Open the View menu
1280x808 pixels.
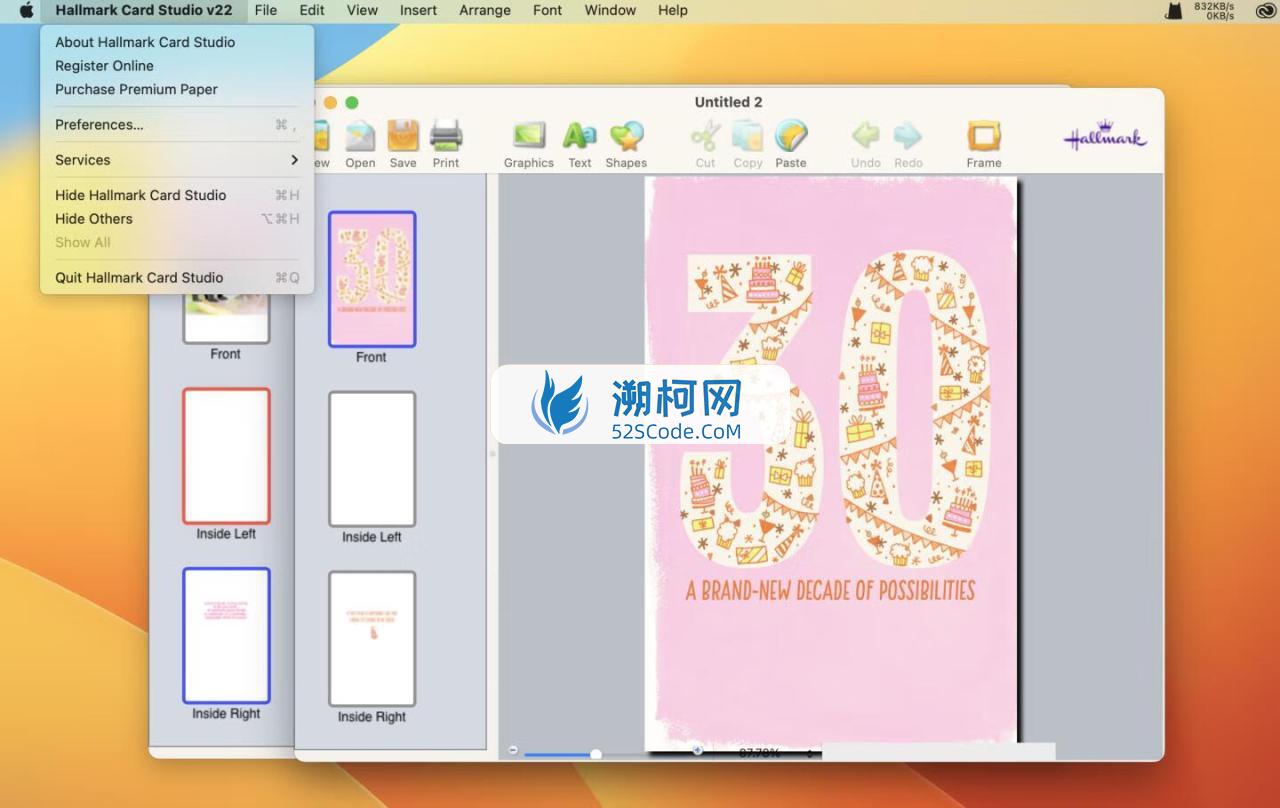click(x=362, y=11)
